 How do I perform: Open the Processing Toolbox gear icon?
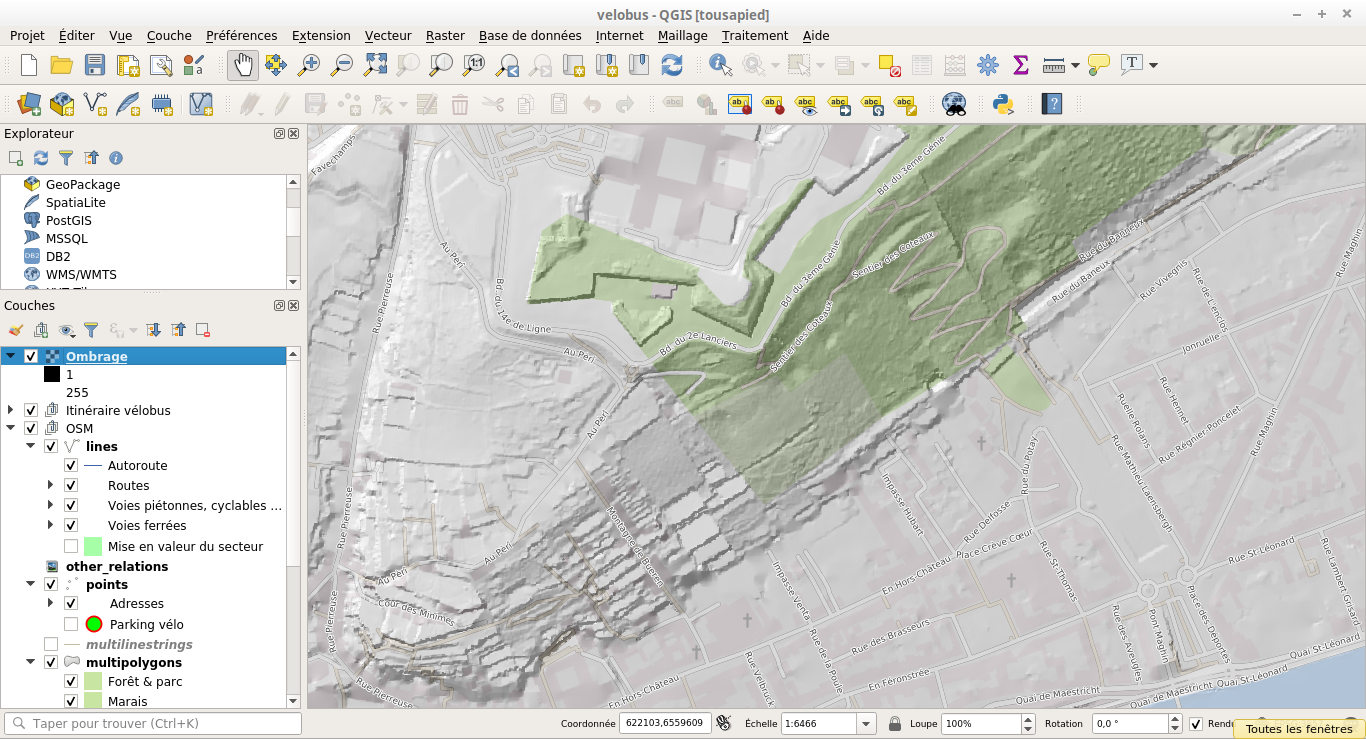(987, 65)
